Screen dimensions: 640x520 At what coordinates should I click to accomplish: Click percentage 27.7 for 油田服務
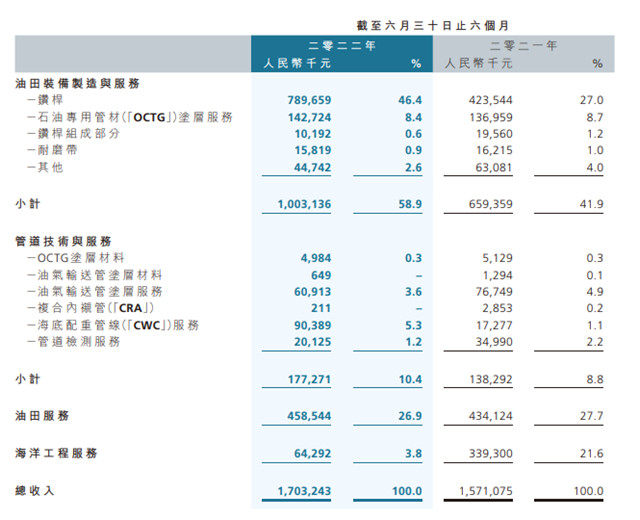click(x=591, y=416)
